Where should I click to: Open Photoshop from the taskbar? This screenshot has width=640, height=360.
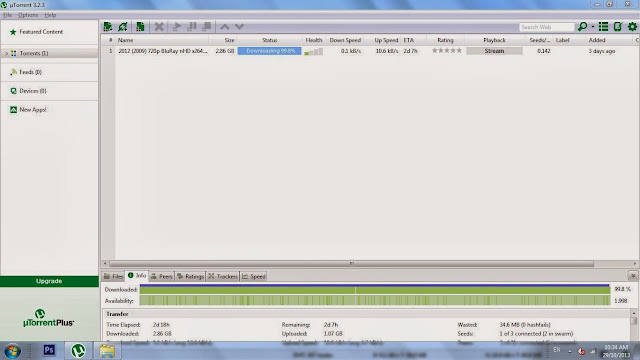[x=49, y=350]
